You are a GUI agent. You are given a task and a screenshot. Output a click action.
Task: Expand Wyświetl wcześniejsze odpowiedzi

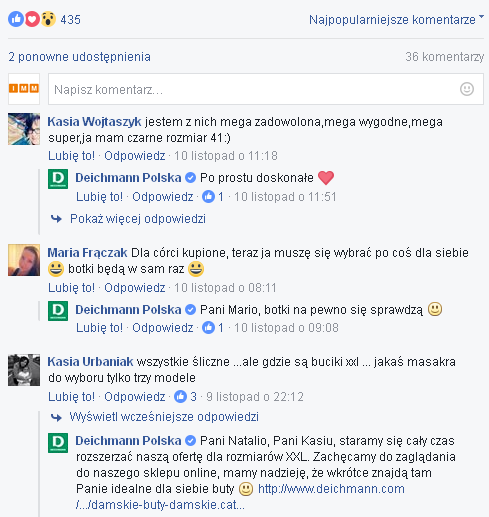pos(164,417)
